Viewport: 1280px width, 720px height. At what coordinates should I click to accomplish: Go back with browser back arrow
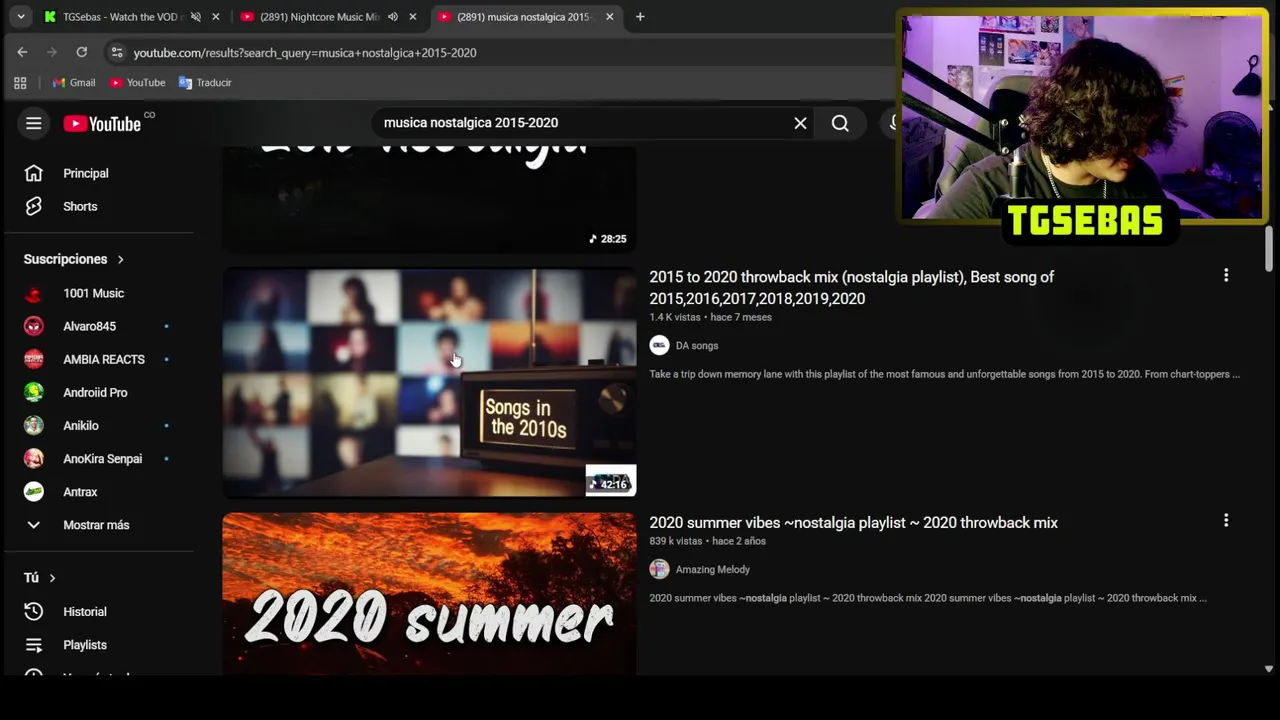[x=22, y=52]
